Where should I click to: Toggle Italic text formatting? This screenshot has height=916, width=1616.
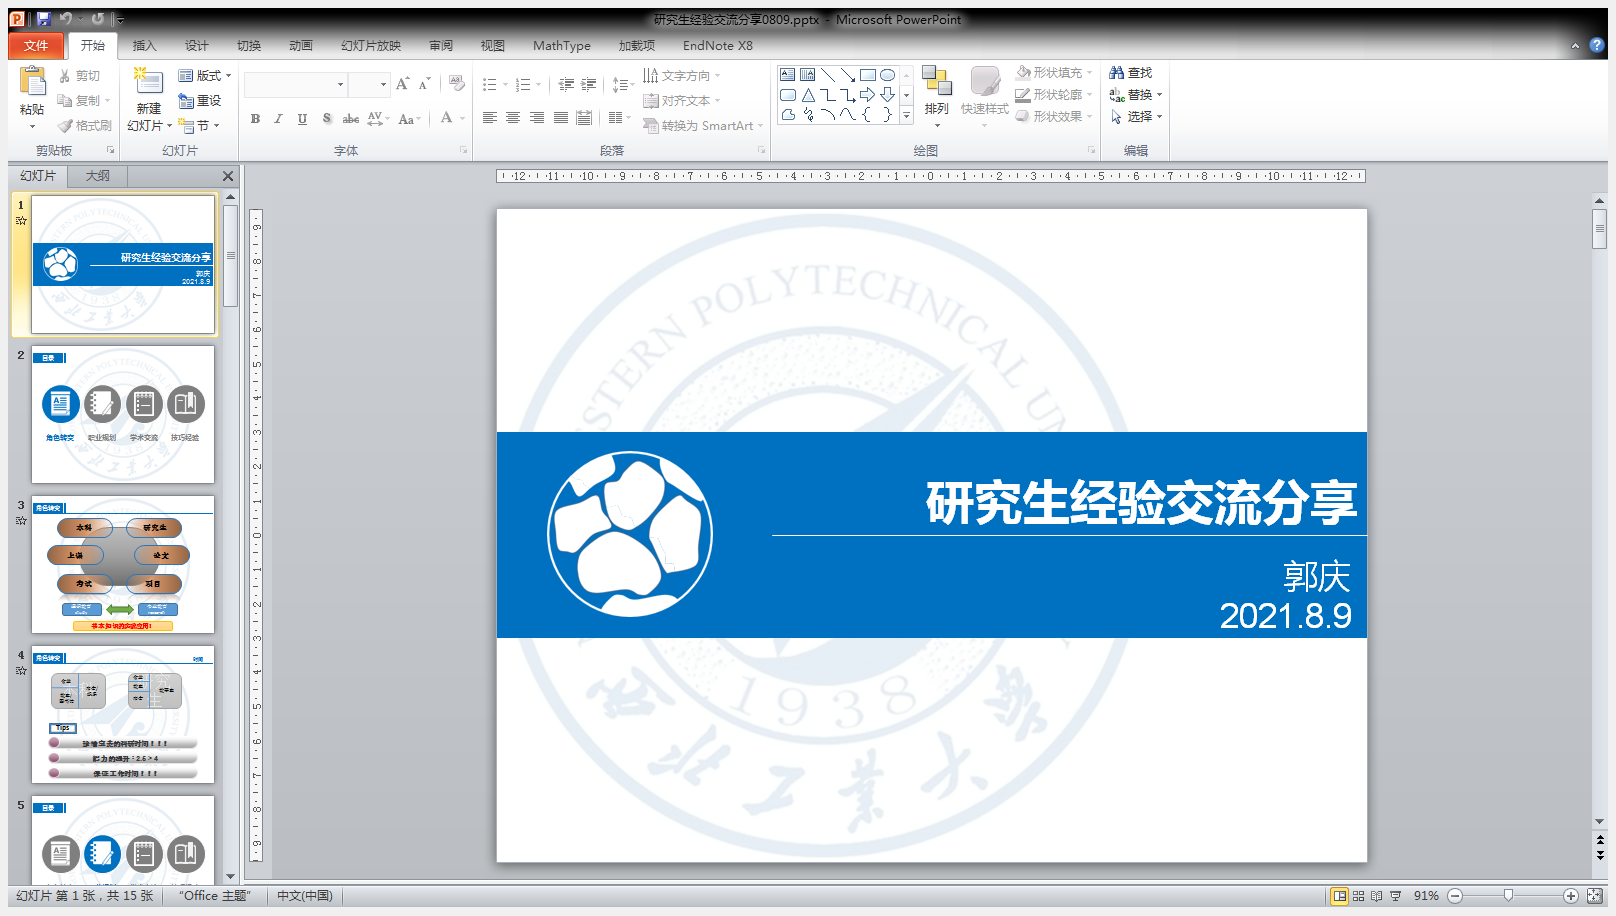click(x=279, y=119)
